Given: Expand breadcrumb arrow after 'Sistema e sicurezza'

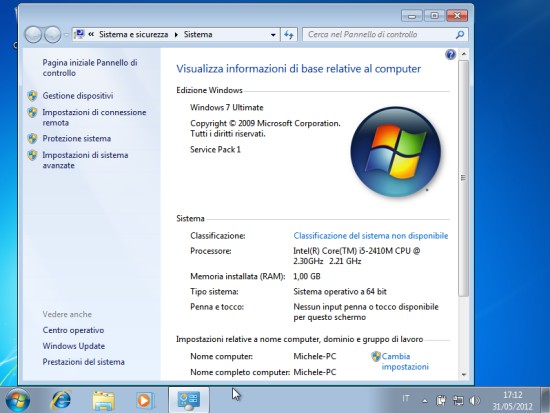Looking at the screenshot, I should pos(176,34).
